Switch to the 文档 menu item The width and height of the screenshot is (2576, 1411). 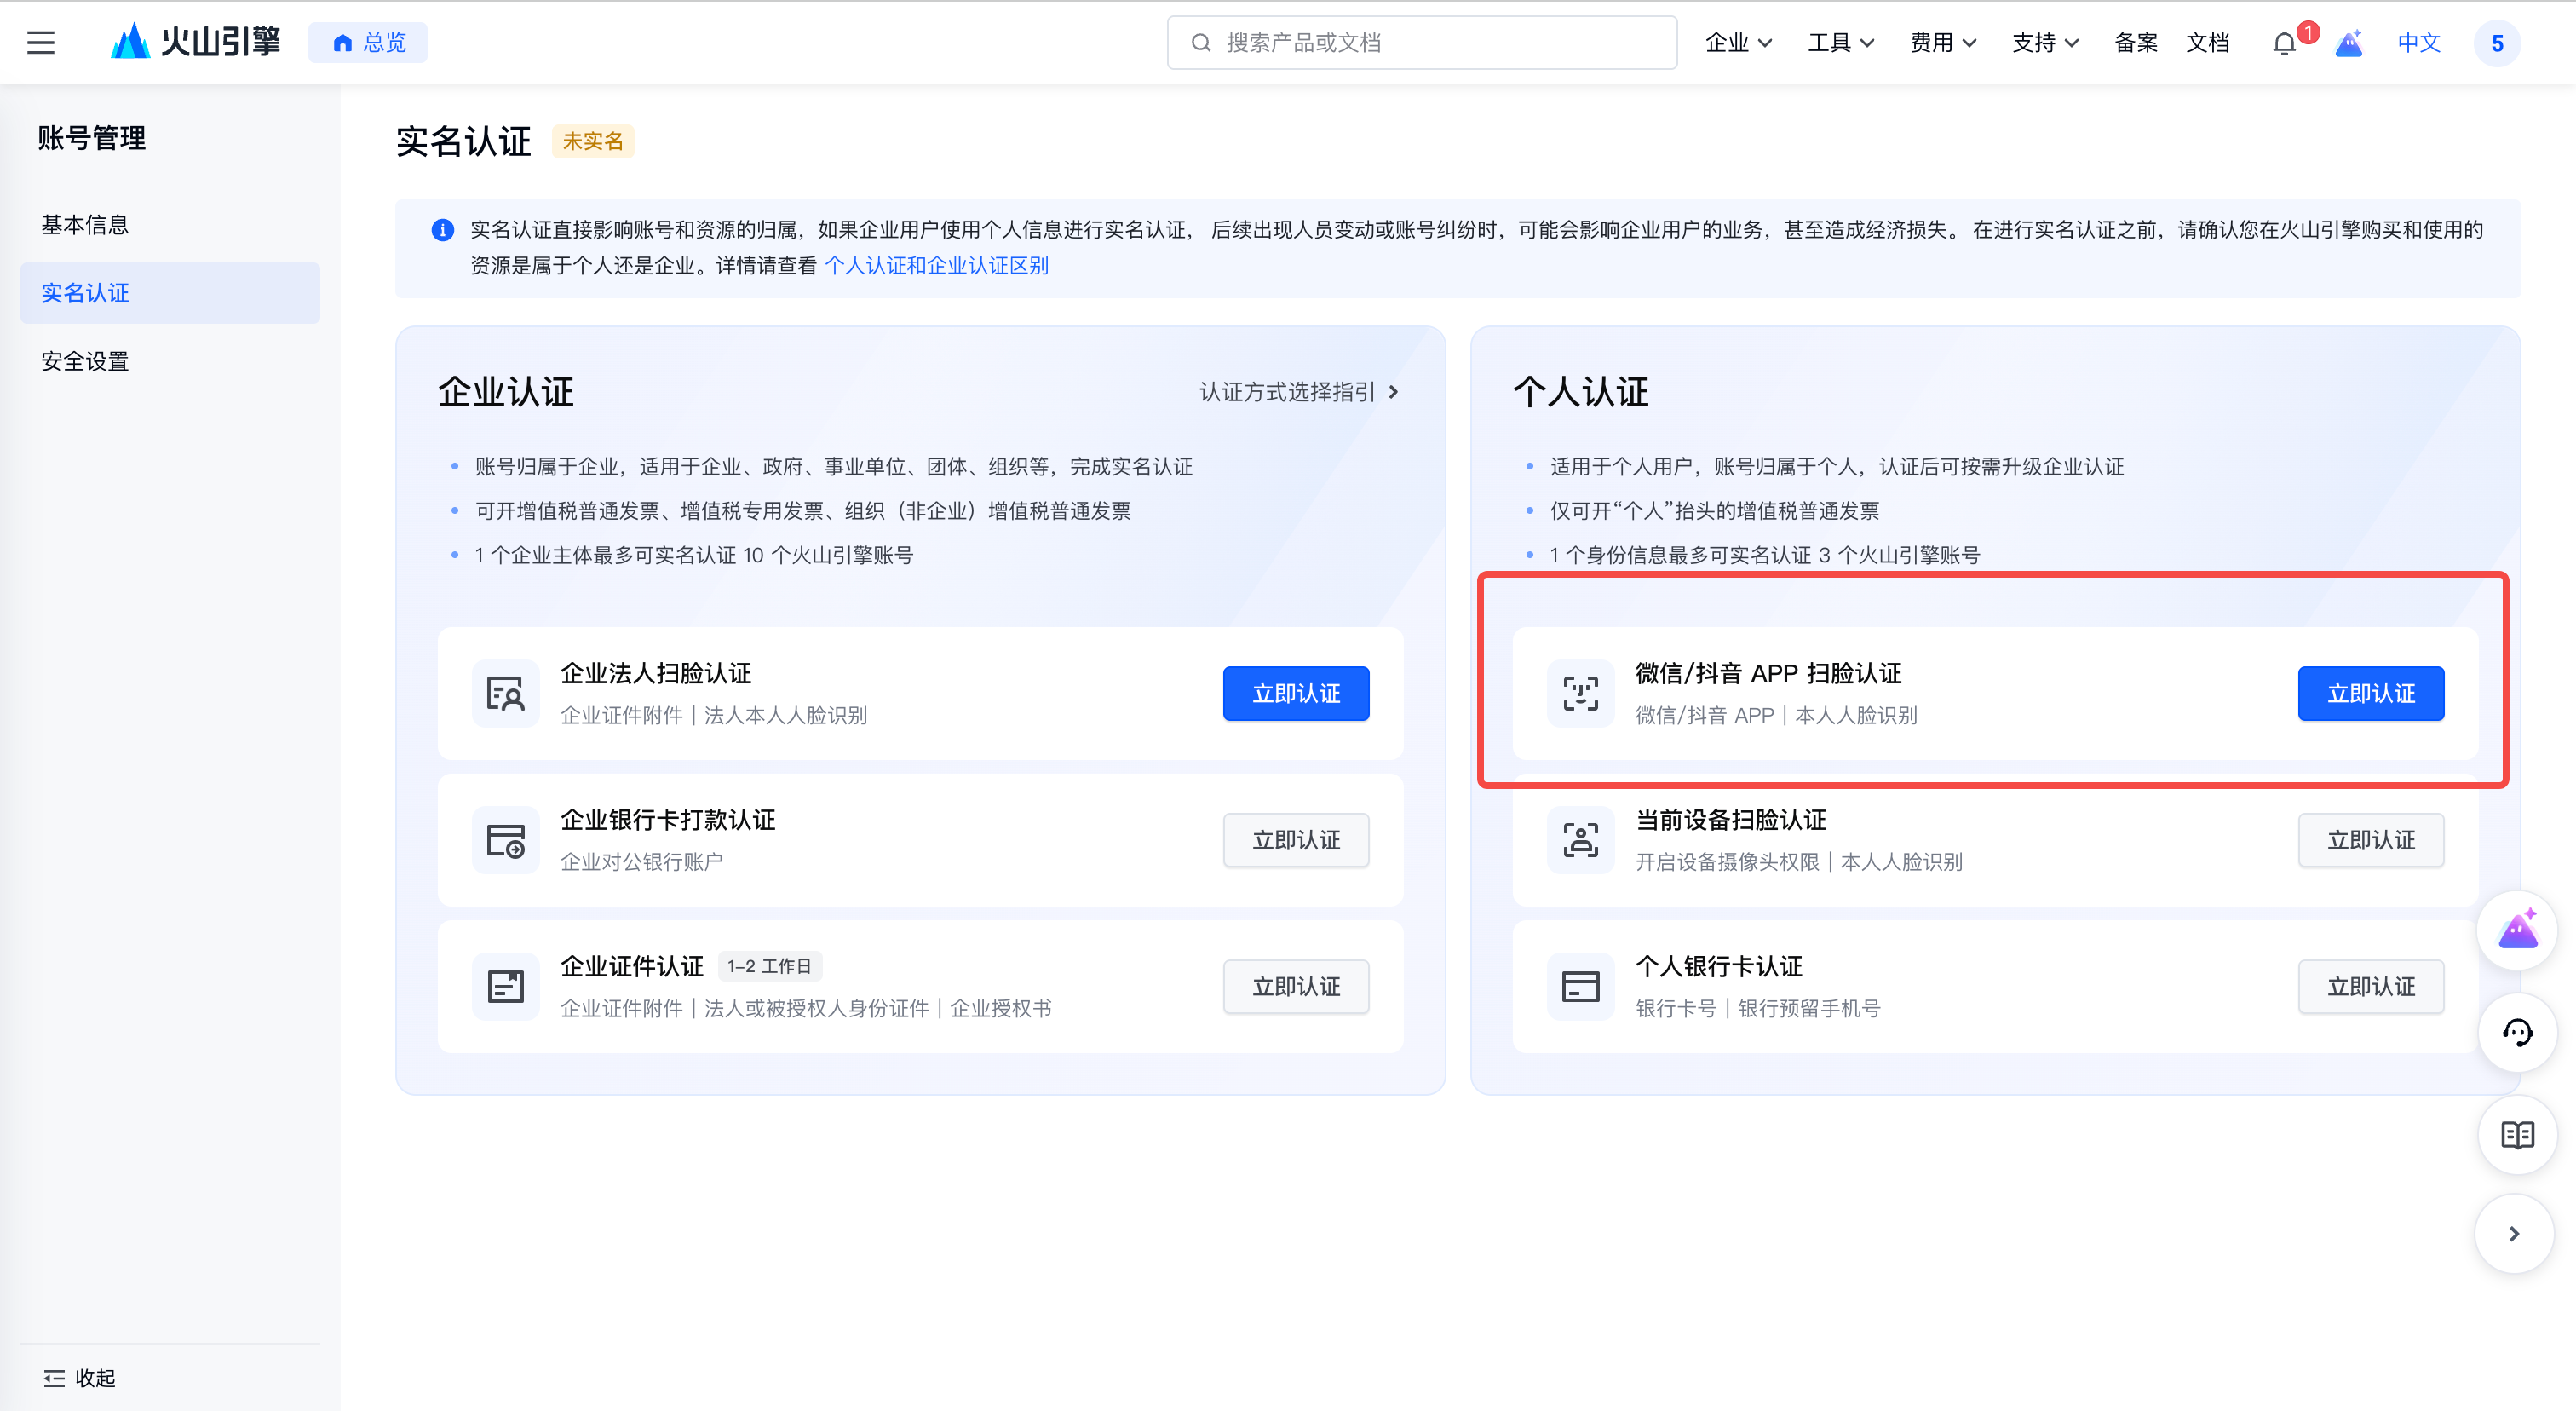click(2208, 42)
